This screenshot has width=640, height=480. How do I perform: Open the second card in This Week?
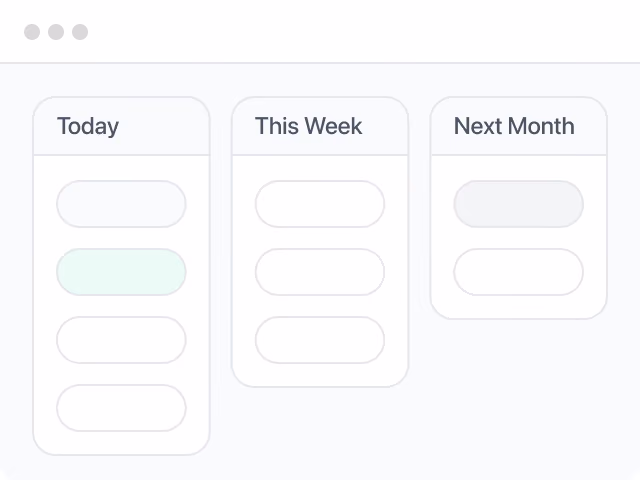coord(320,272)
